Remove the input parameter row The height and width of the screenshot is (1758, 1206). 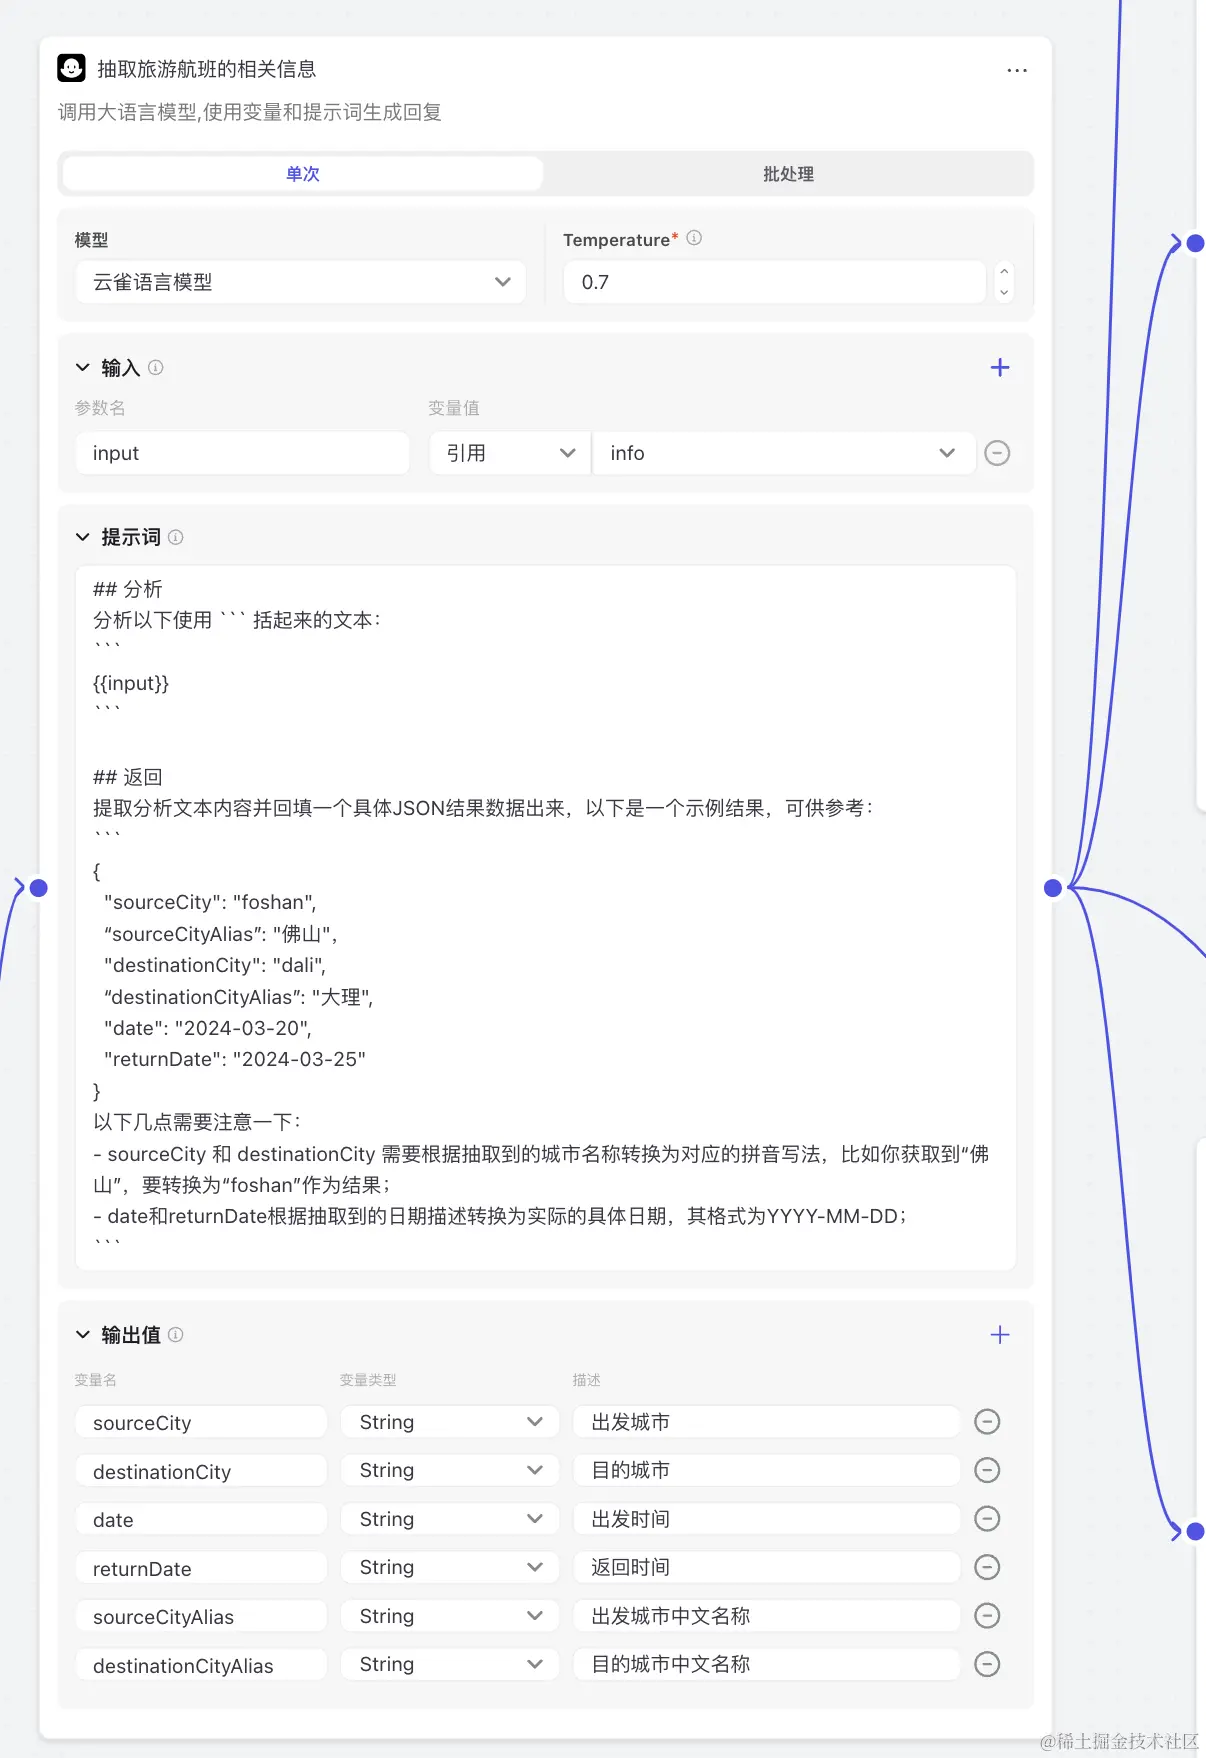pyautogui.click(x=997, y=453)
